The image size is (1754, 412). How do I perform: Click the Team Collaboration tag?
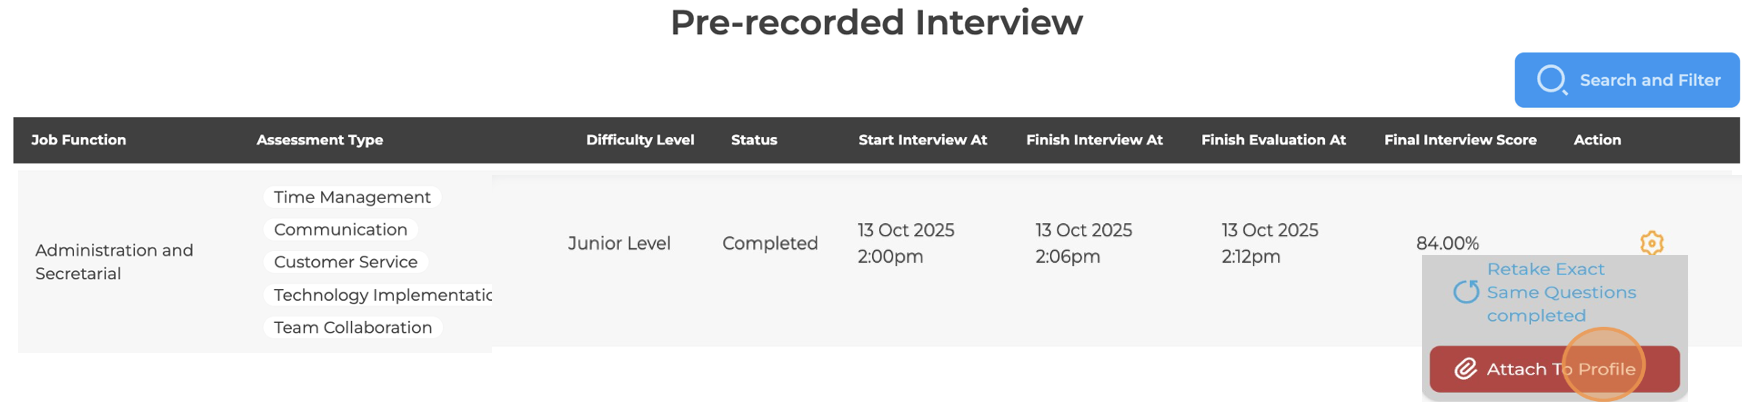coord(352,327)
